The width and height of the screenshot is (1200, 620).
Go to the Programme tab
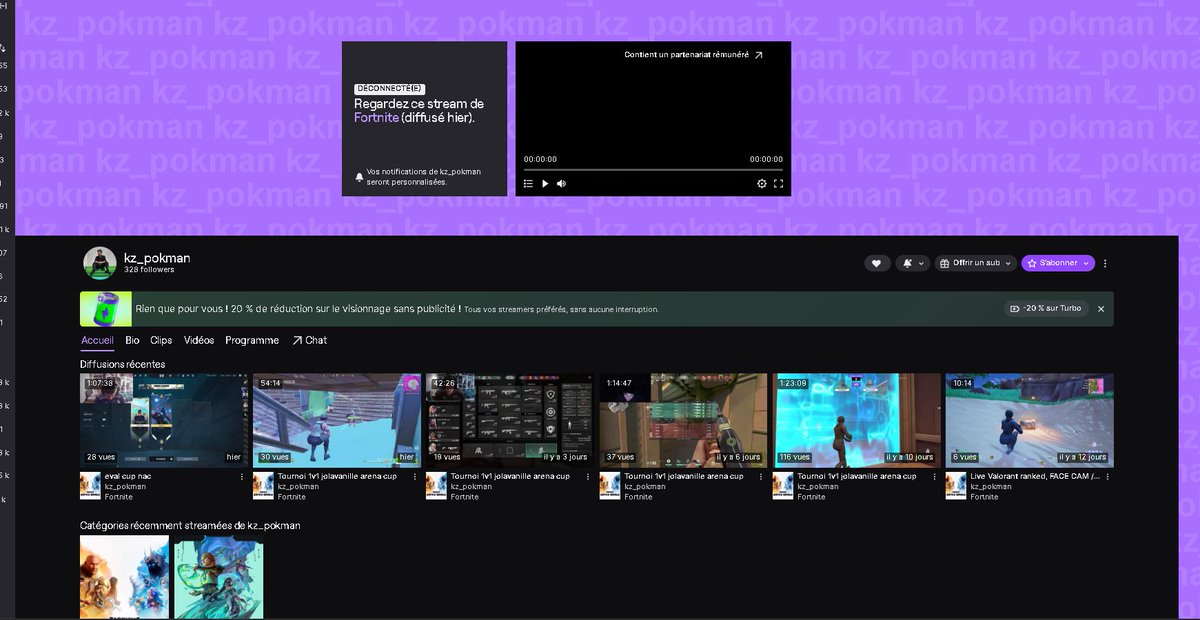(x=252, y=340)
